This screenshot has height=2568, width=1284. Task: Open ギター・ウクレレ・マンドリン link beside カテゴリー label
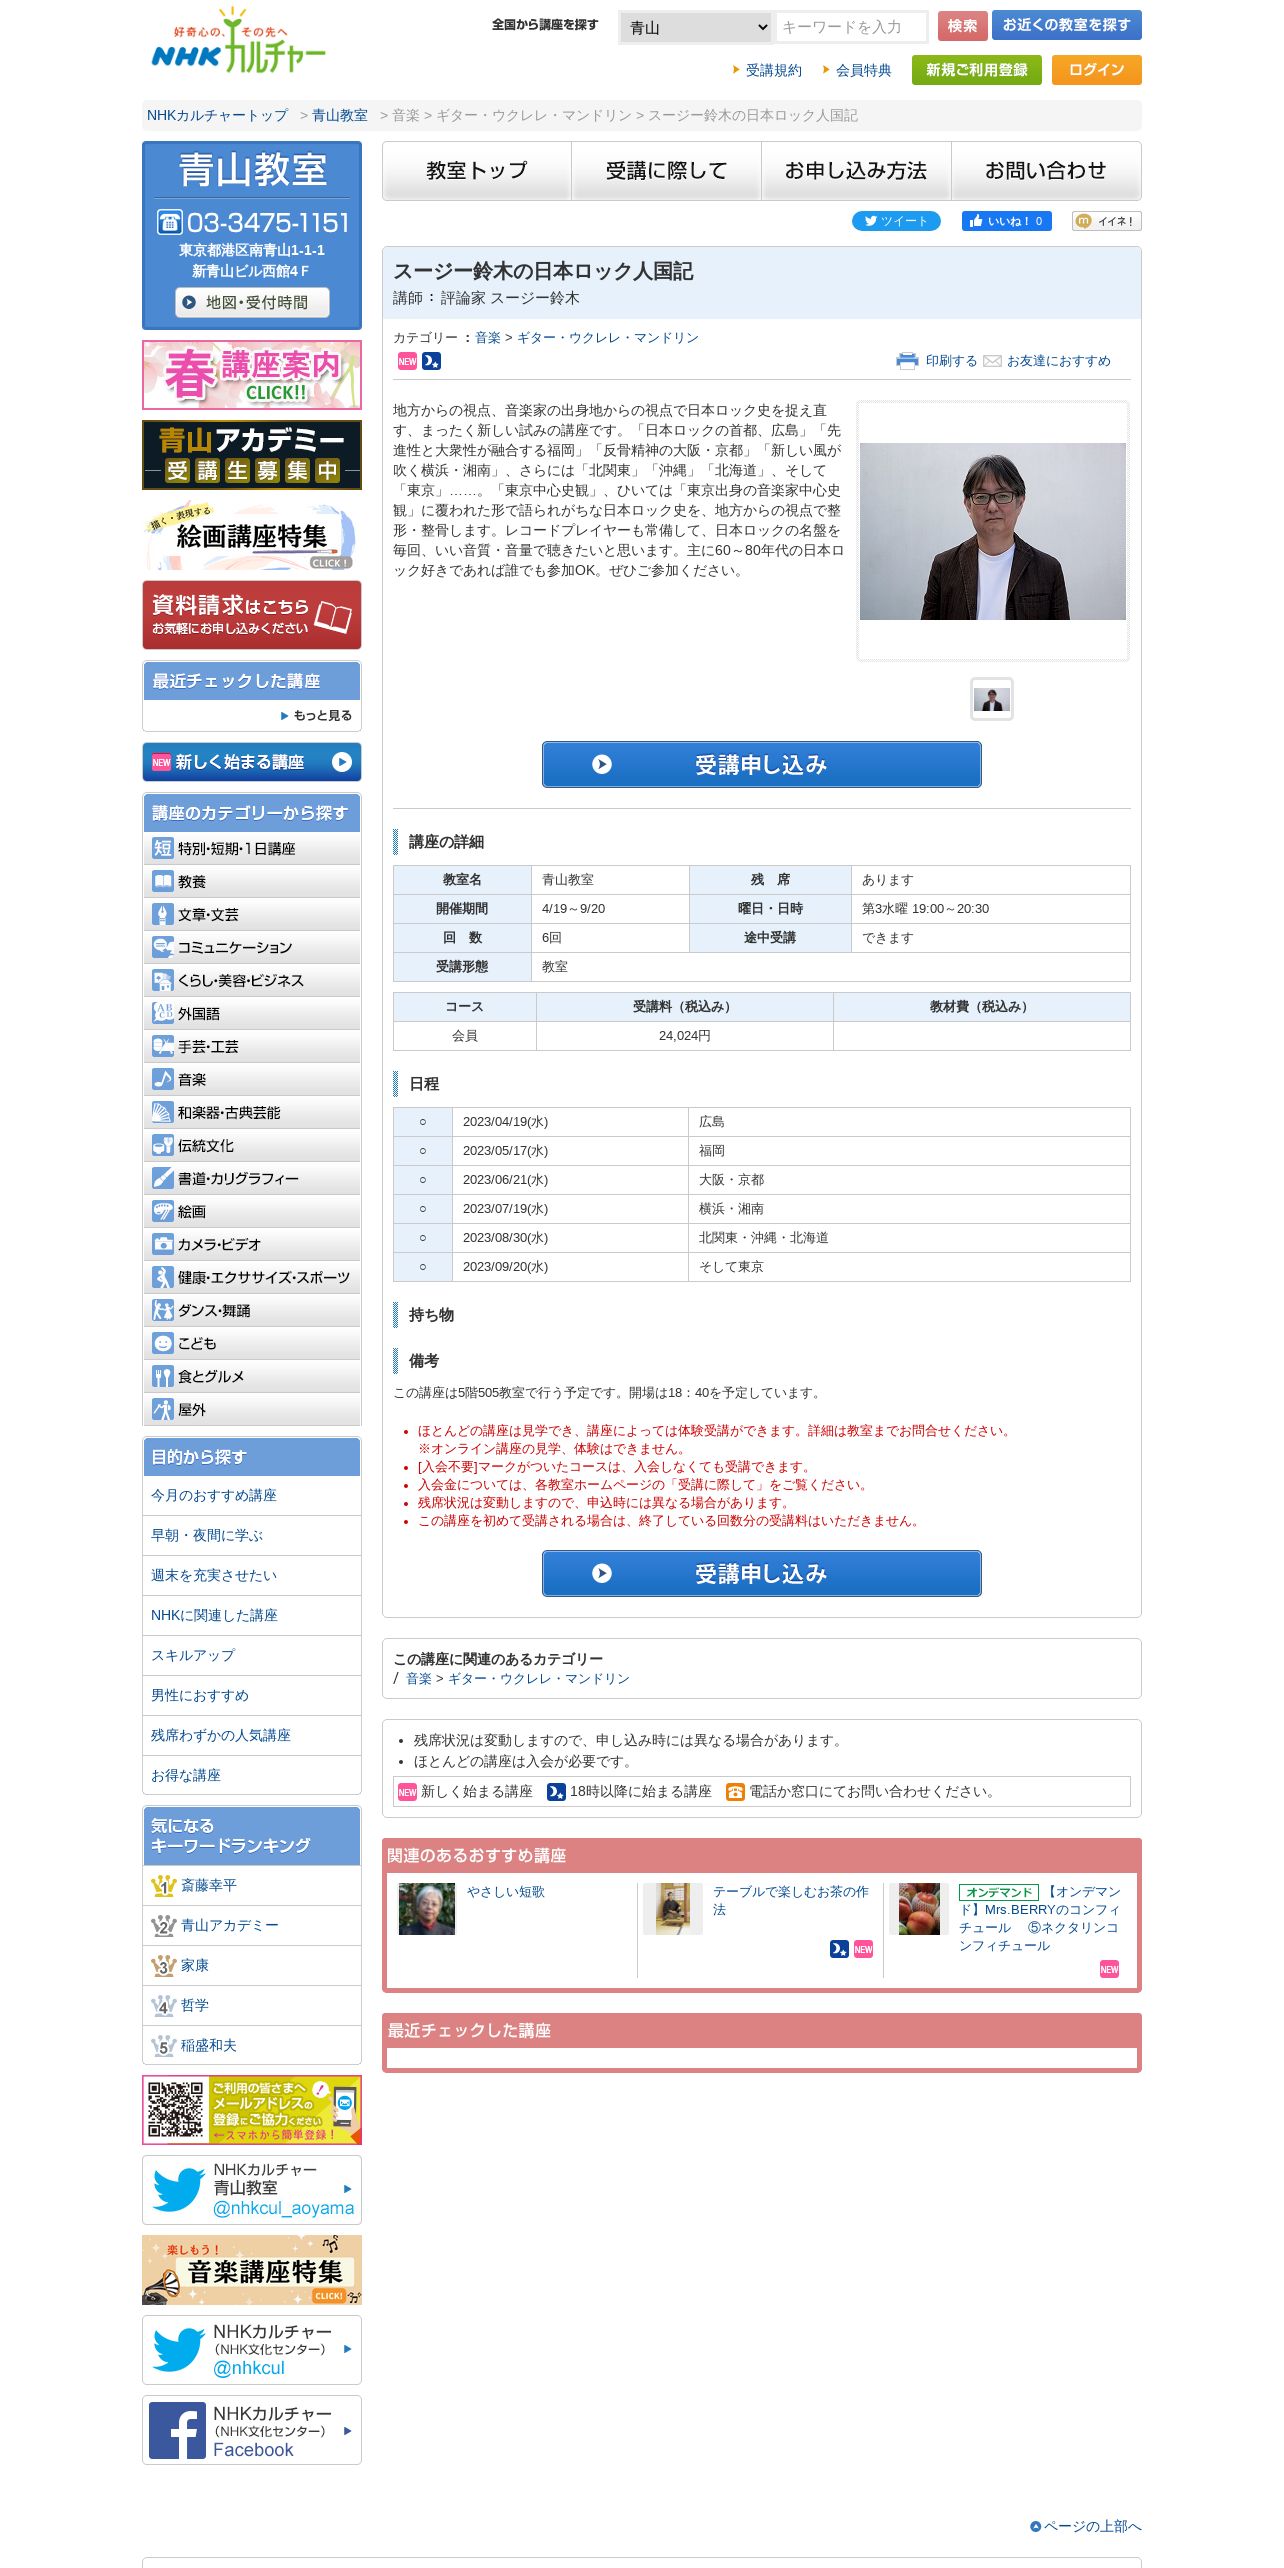(608, 338)
